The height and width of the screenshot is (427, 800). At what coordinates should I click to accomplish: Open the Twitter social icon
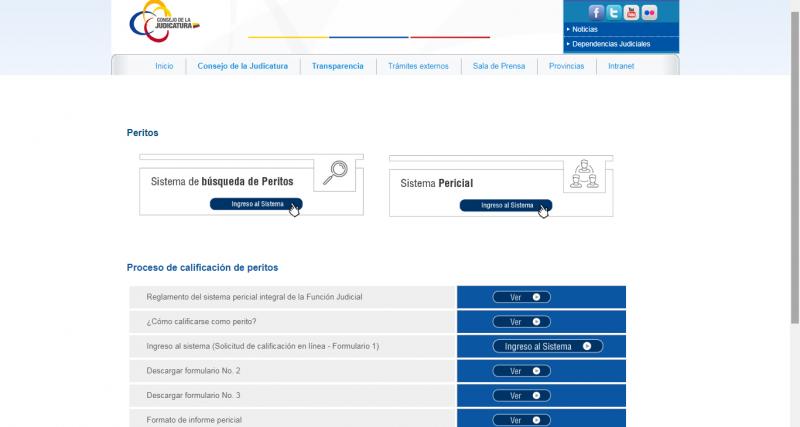click(x=614, y=12)
